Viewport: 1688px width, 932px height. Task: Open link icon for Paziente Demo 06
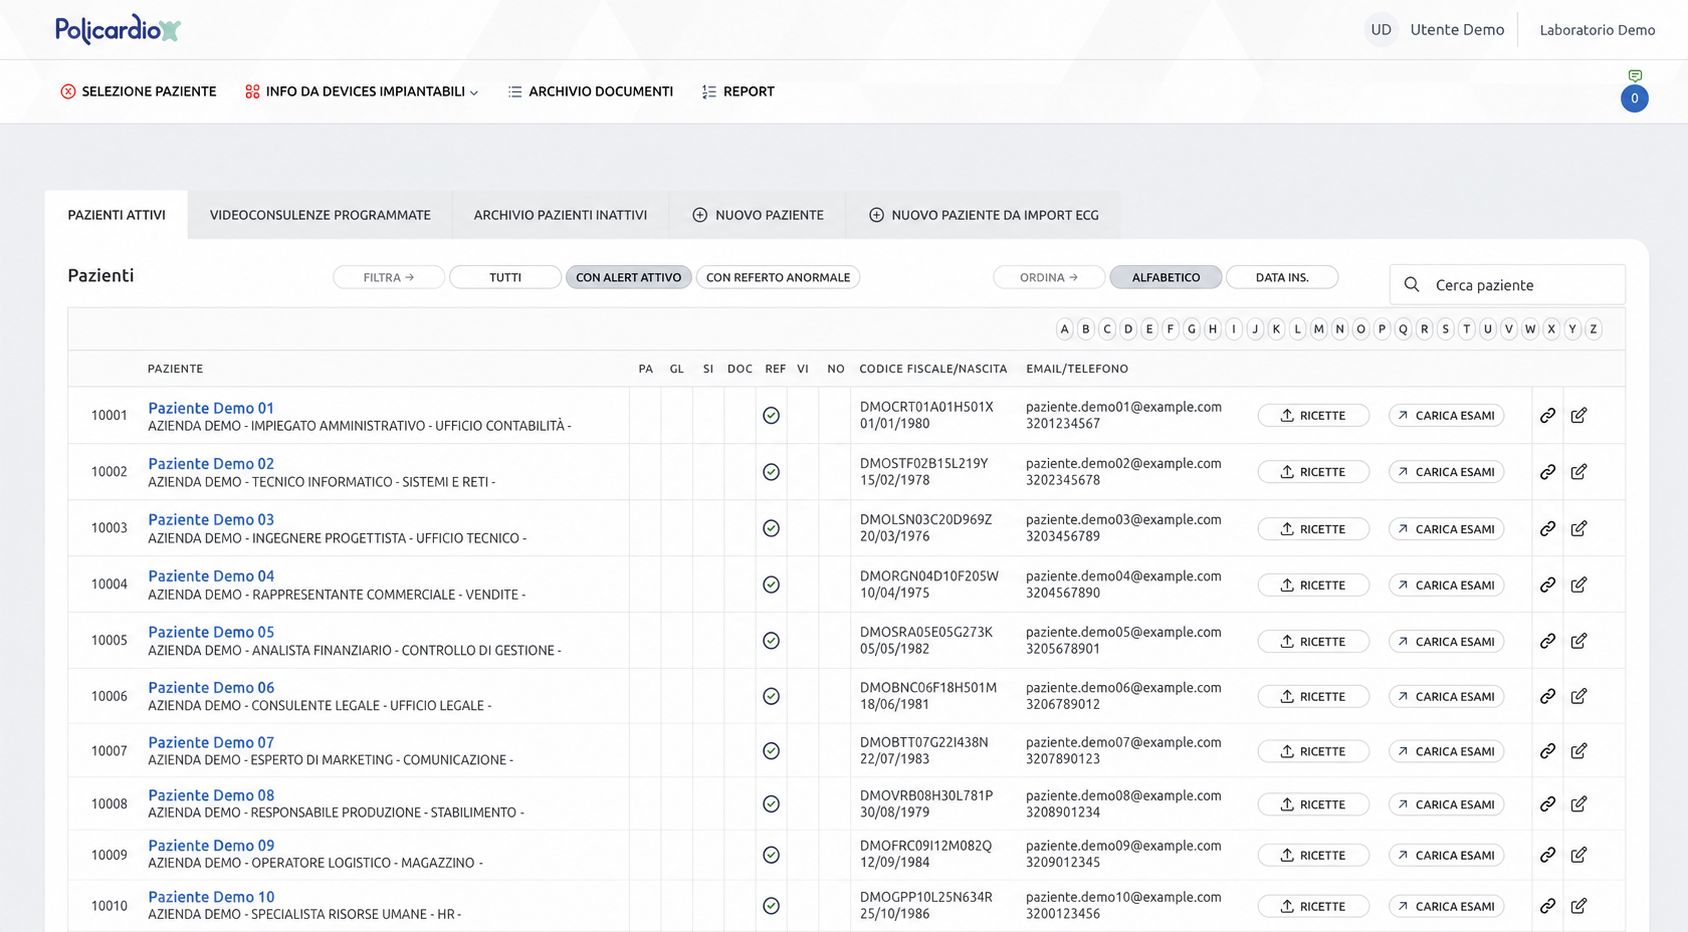[x=1547, y=696]
